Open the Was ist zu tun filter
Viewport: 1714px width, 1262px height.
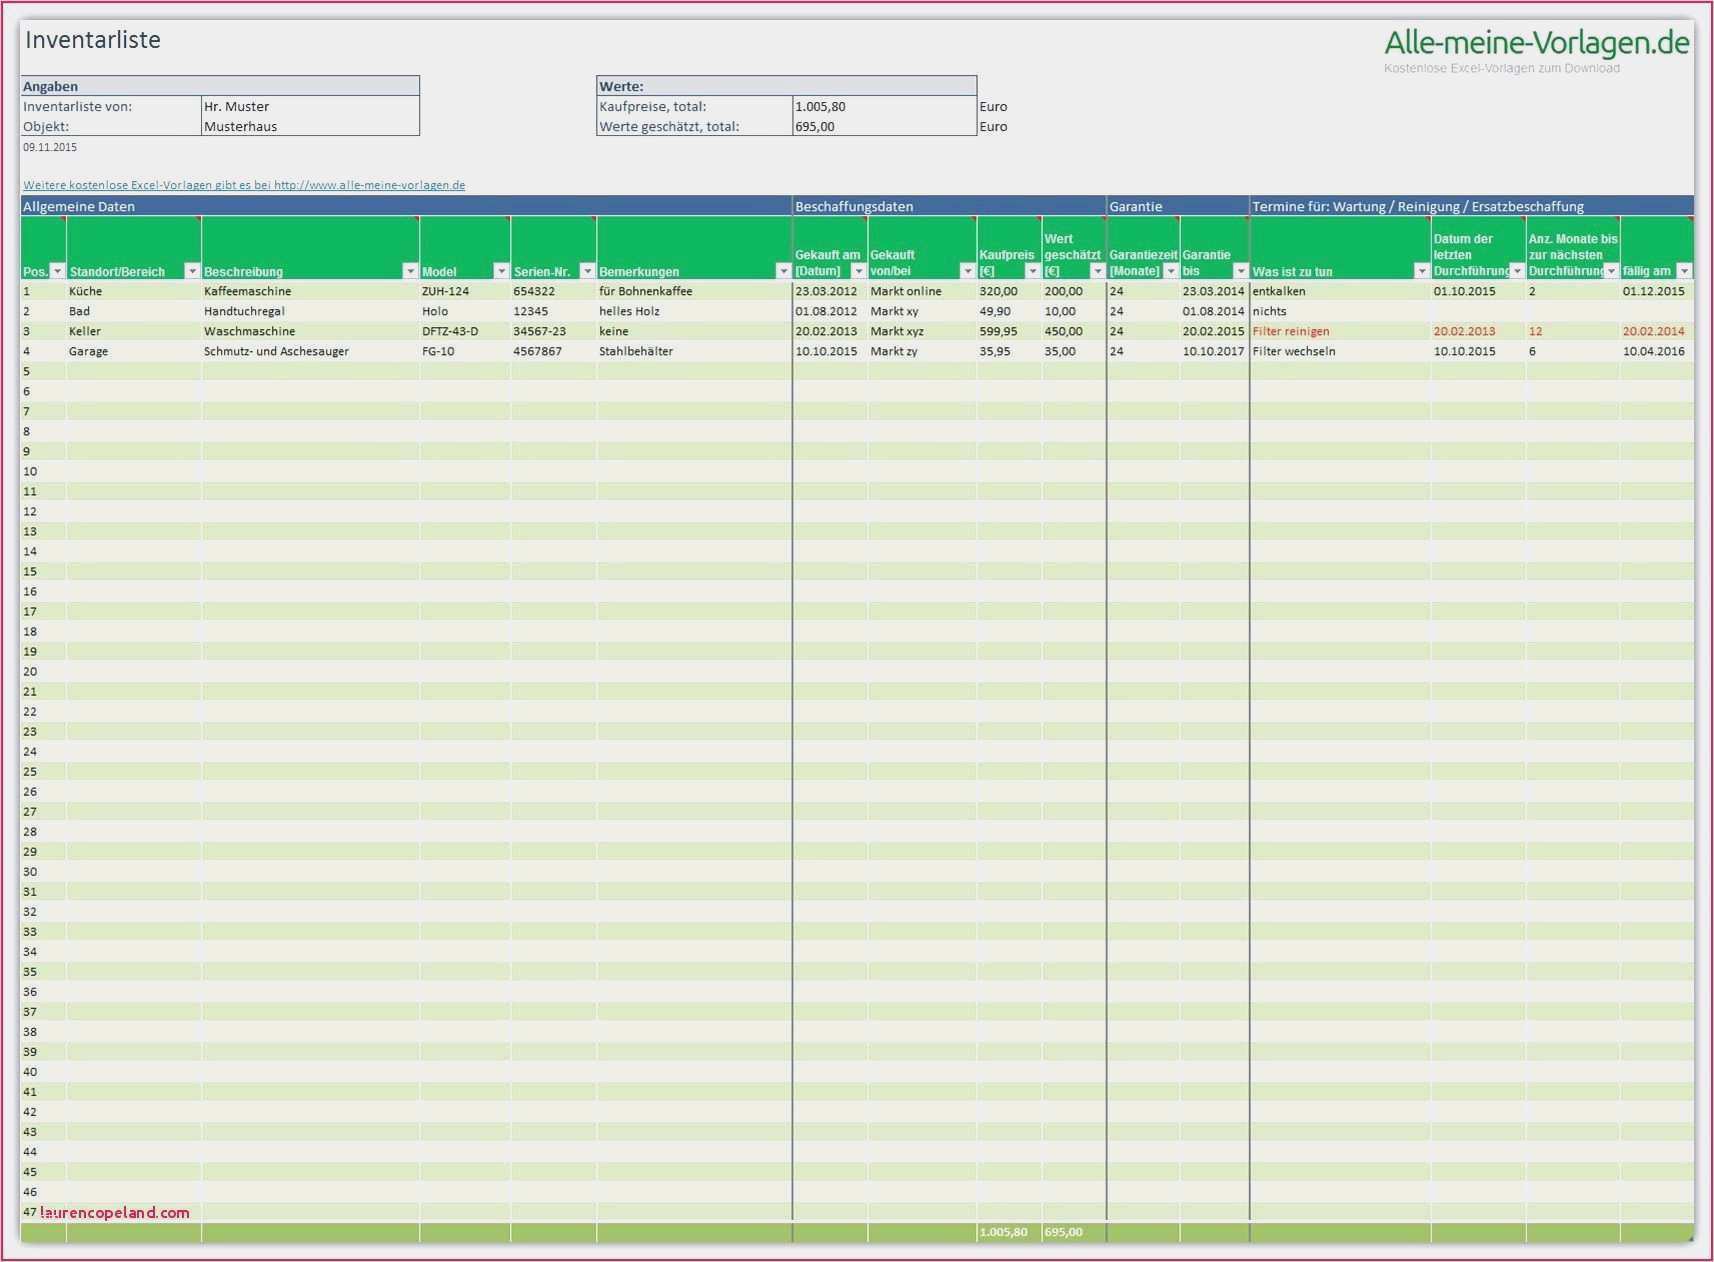[x=1421, y=272]
